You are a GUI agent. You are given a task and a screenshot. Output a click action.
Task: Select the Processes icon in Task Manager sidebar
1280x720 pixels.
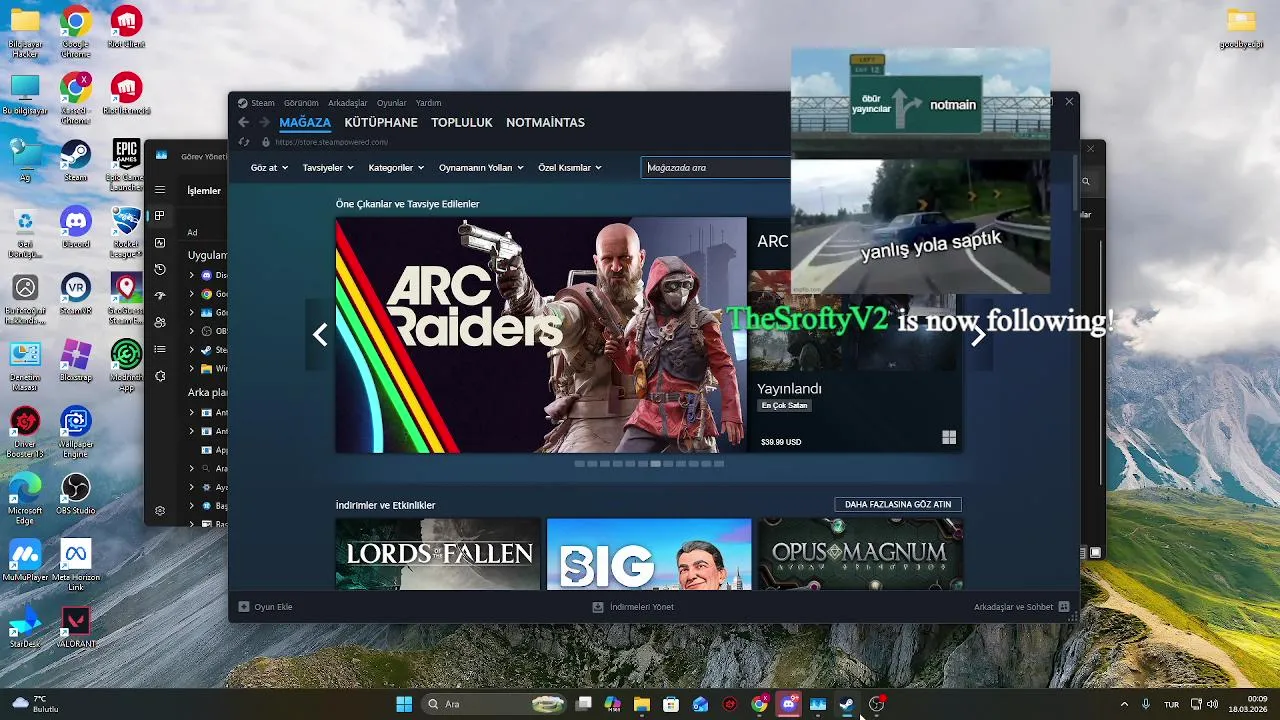pyautogui.click(x=160, y=215)
